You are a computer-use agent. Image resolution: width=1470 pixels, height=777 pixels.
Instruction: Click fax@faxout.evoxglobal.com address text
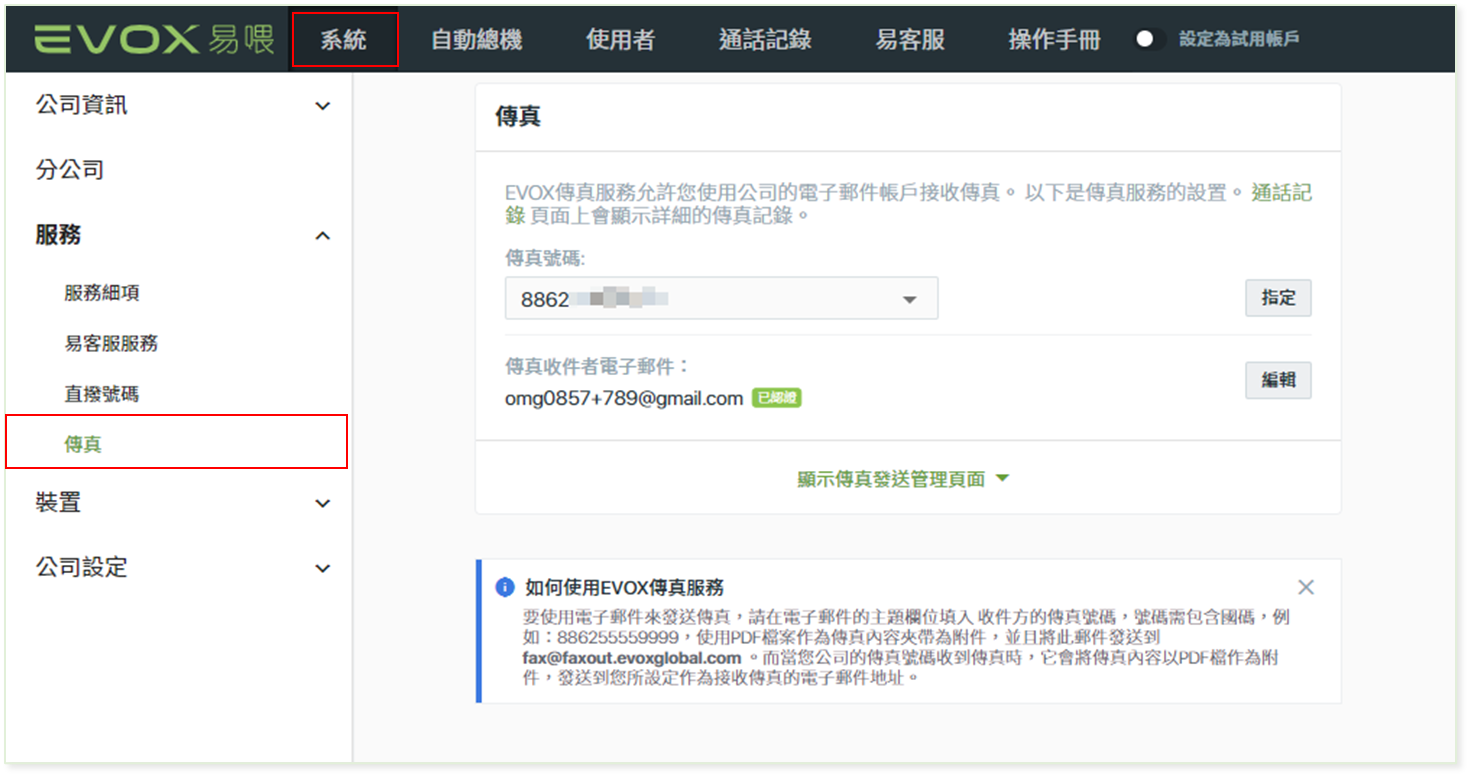(632, 658)
